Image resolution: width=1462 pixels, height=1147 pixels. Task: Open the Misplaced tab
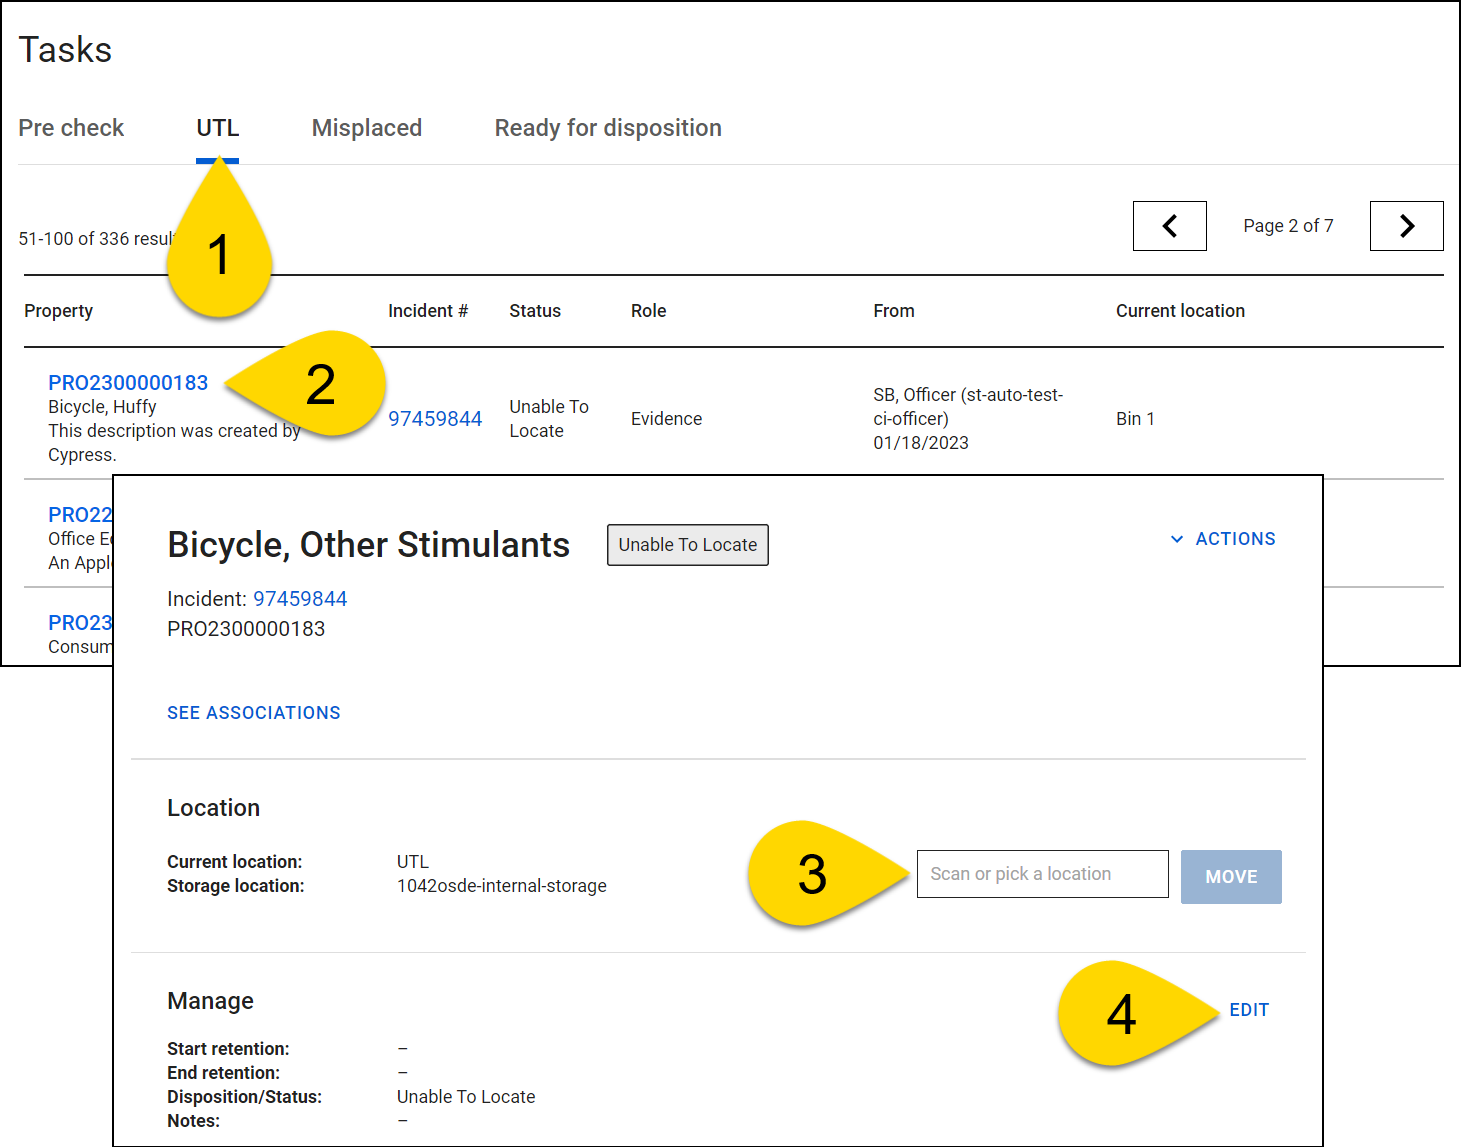366,128
